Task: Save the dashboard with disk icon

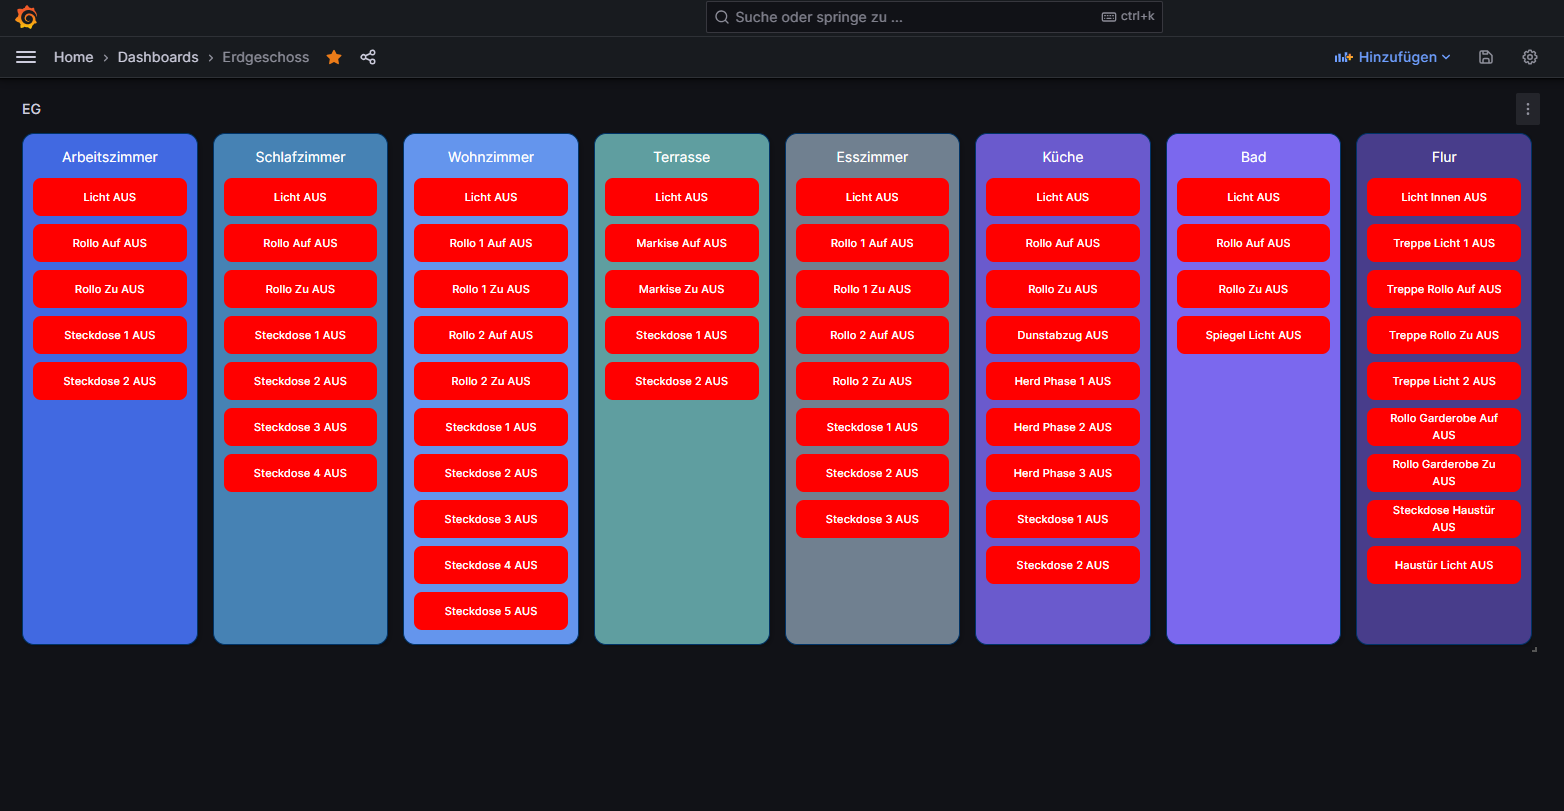Action: pos(1486,58)
